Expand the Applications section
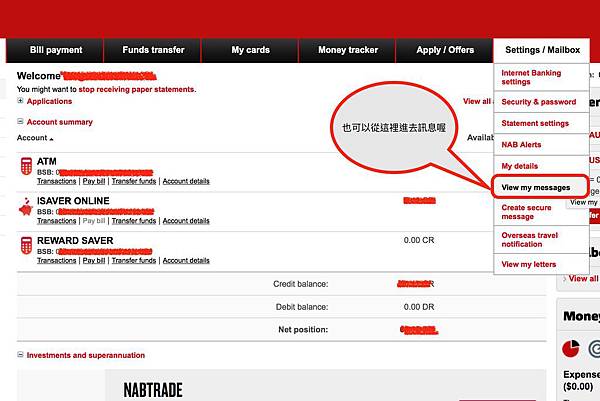This screenshot has height=401, width=600. 20,101
